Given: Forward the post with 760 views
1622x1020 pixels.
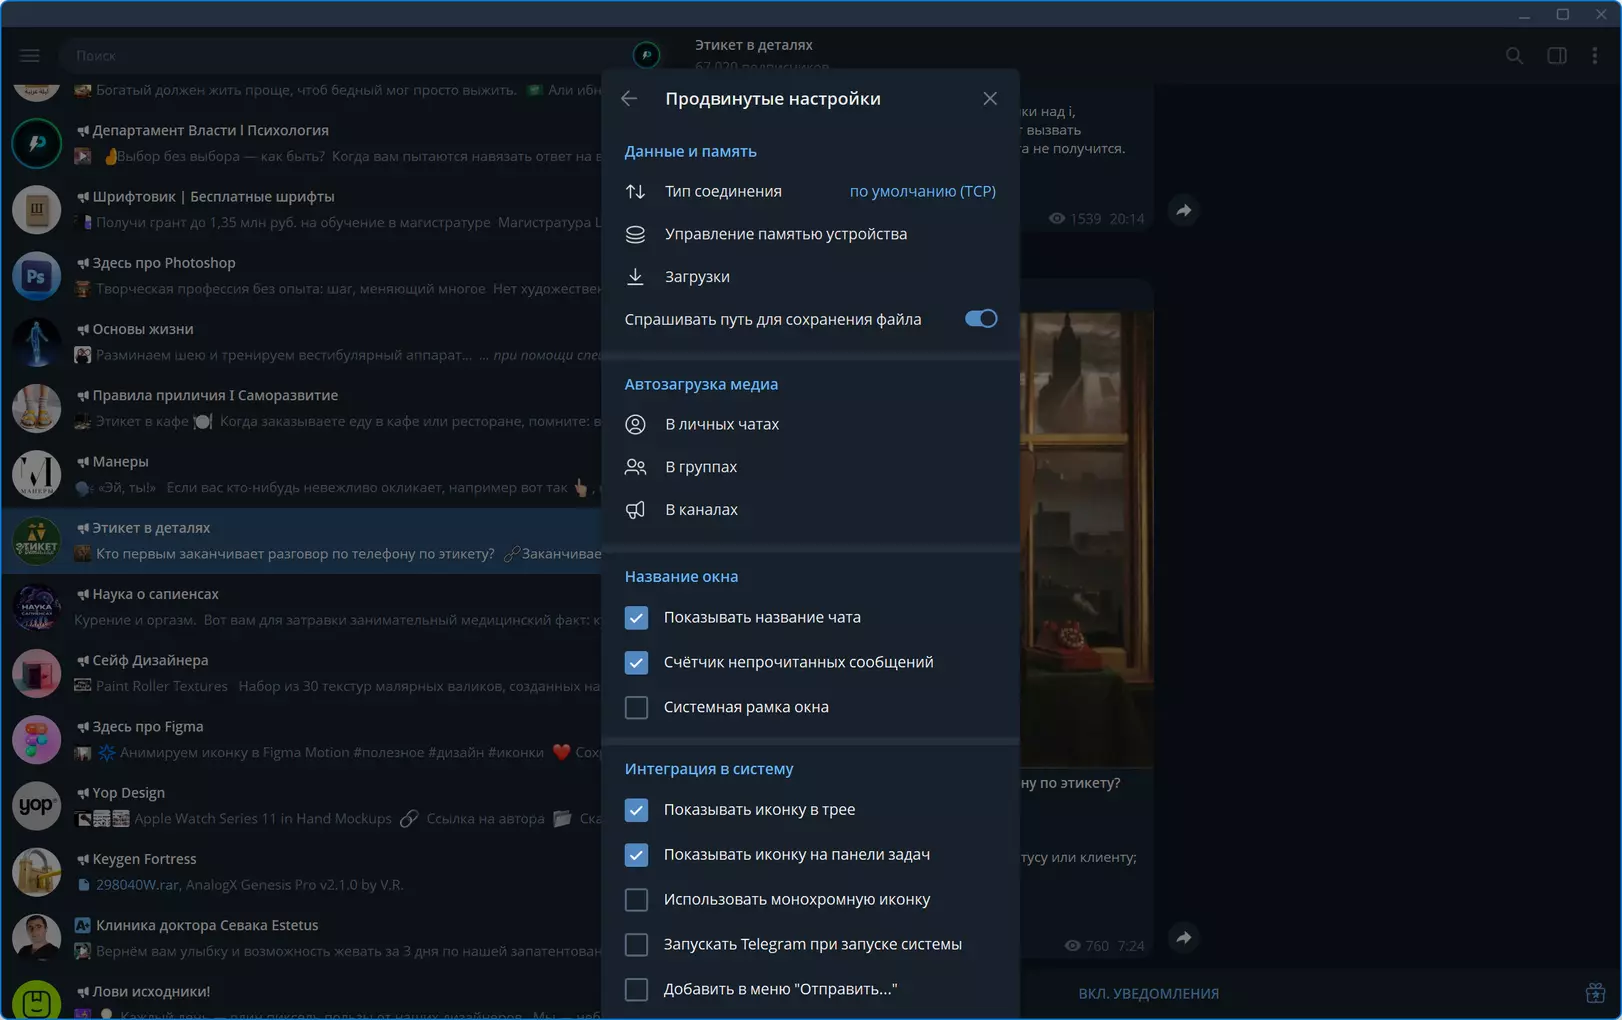Looking at the screenshot, I should tap(1184, 937).
